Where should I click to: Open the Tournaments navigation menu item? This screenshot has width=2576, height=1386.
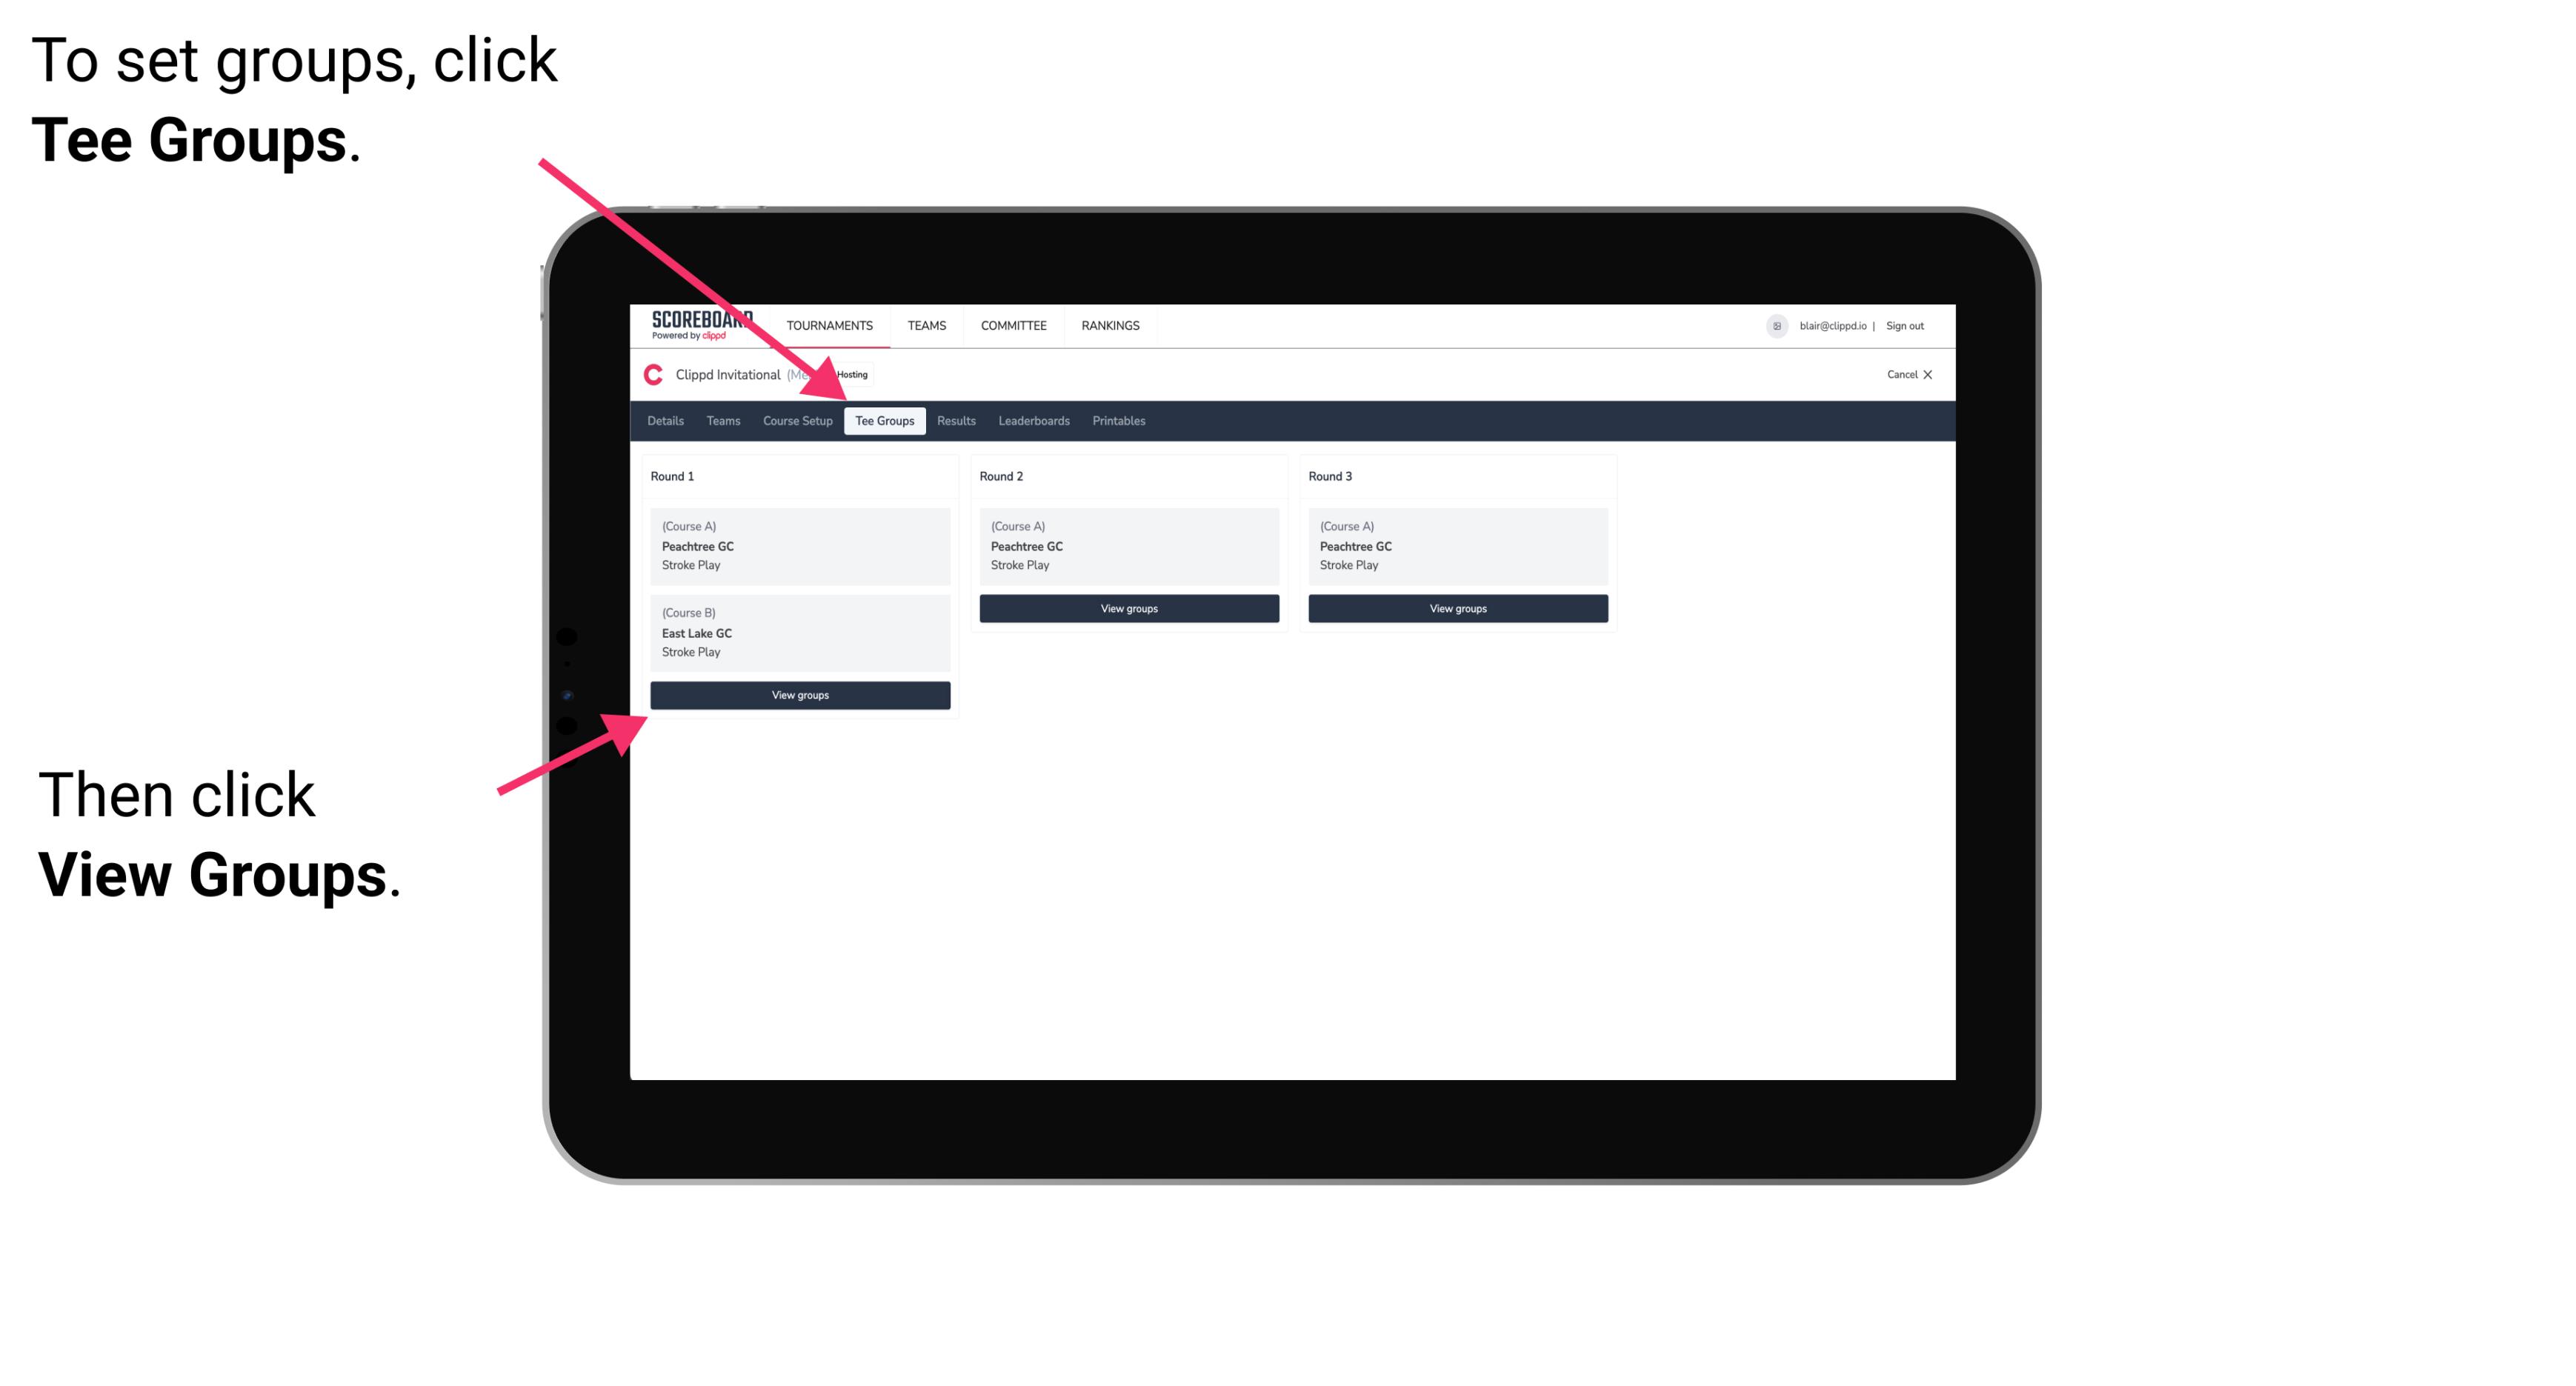point(830,326)
